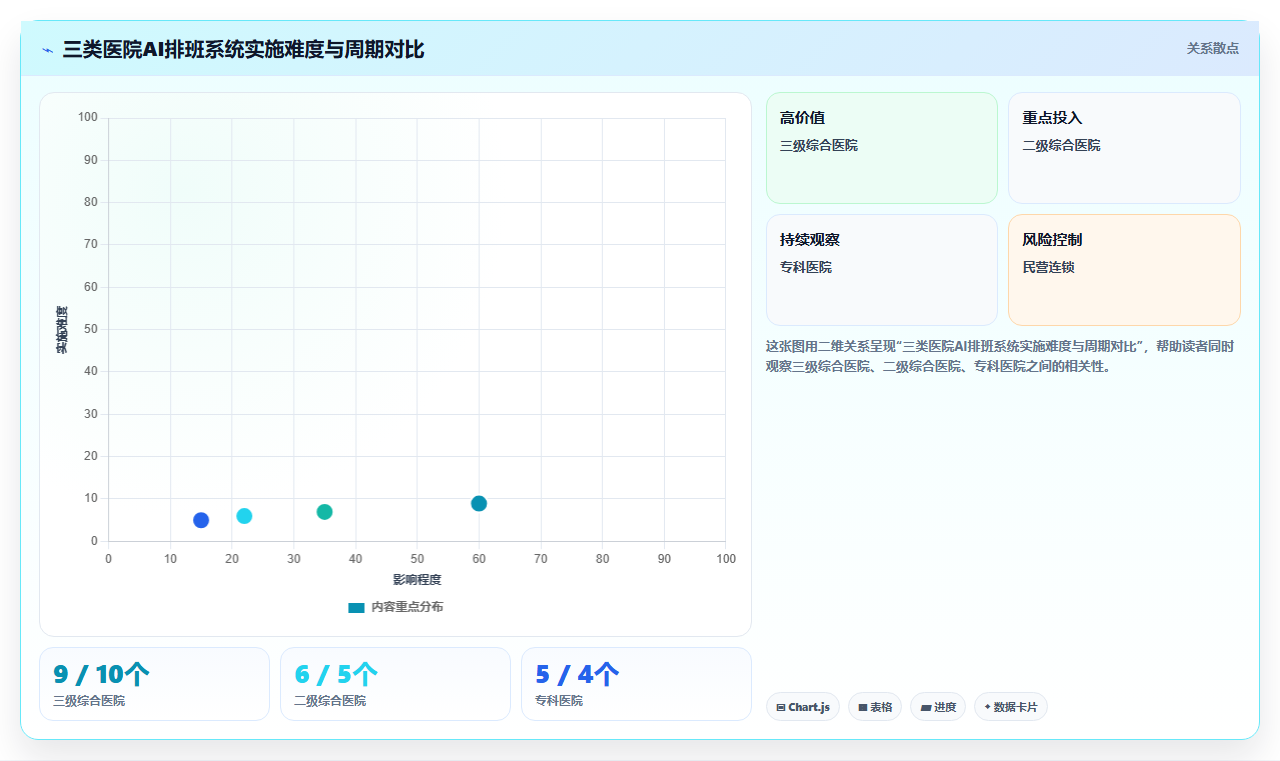The height and width of the screenshot is (761, 1280).
Task: Click the 影响程度 x-axis label
Action: 417,579
